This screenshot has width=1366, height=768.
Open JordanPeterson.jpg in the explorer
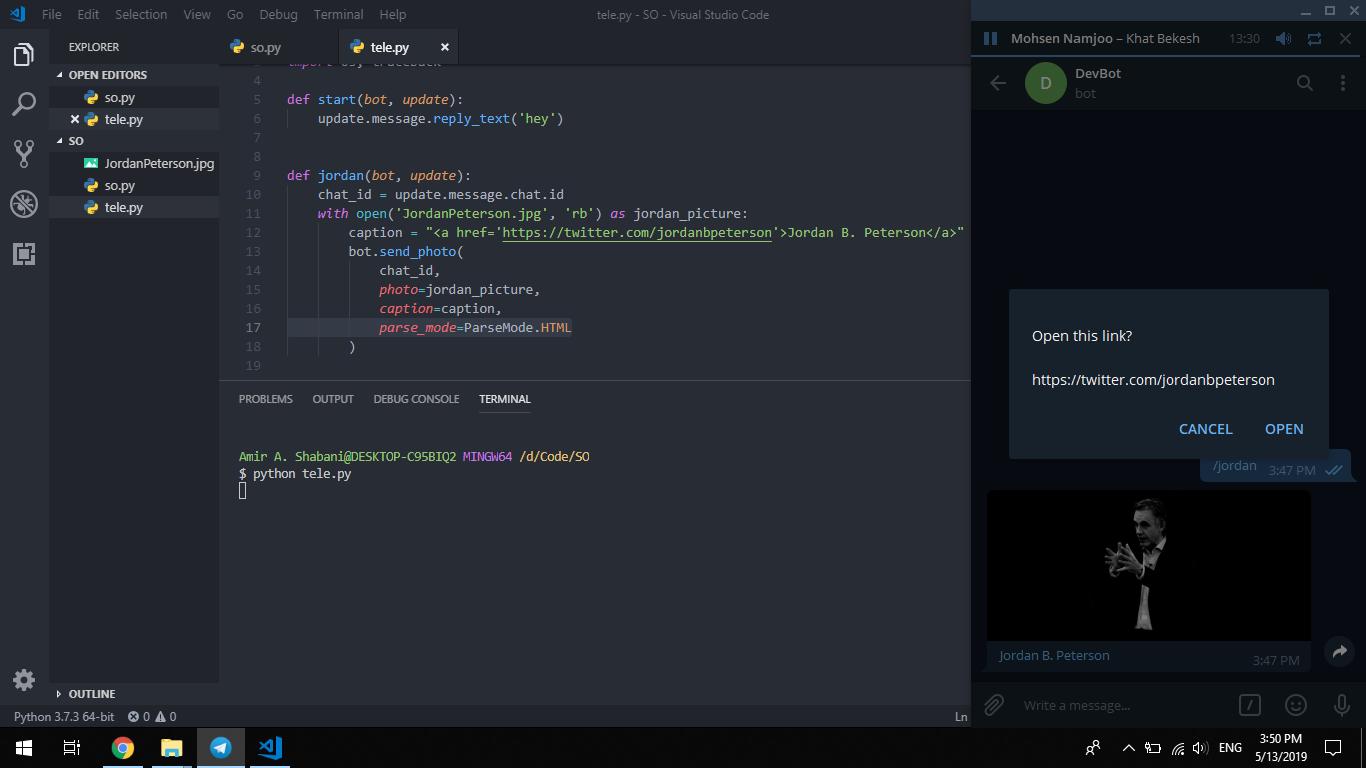point(158,163)
